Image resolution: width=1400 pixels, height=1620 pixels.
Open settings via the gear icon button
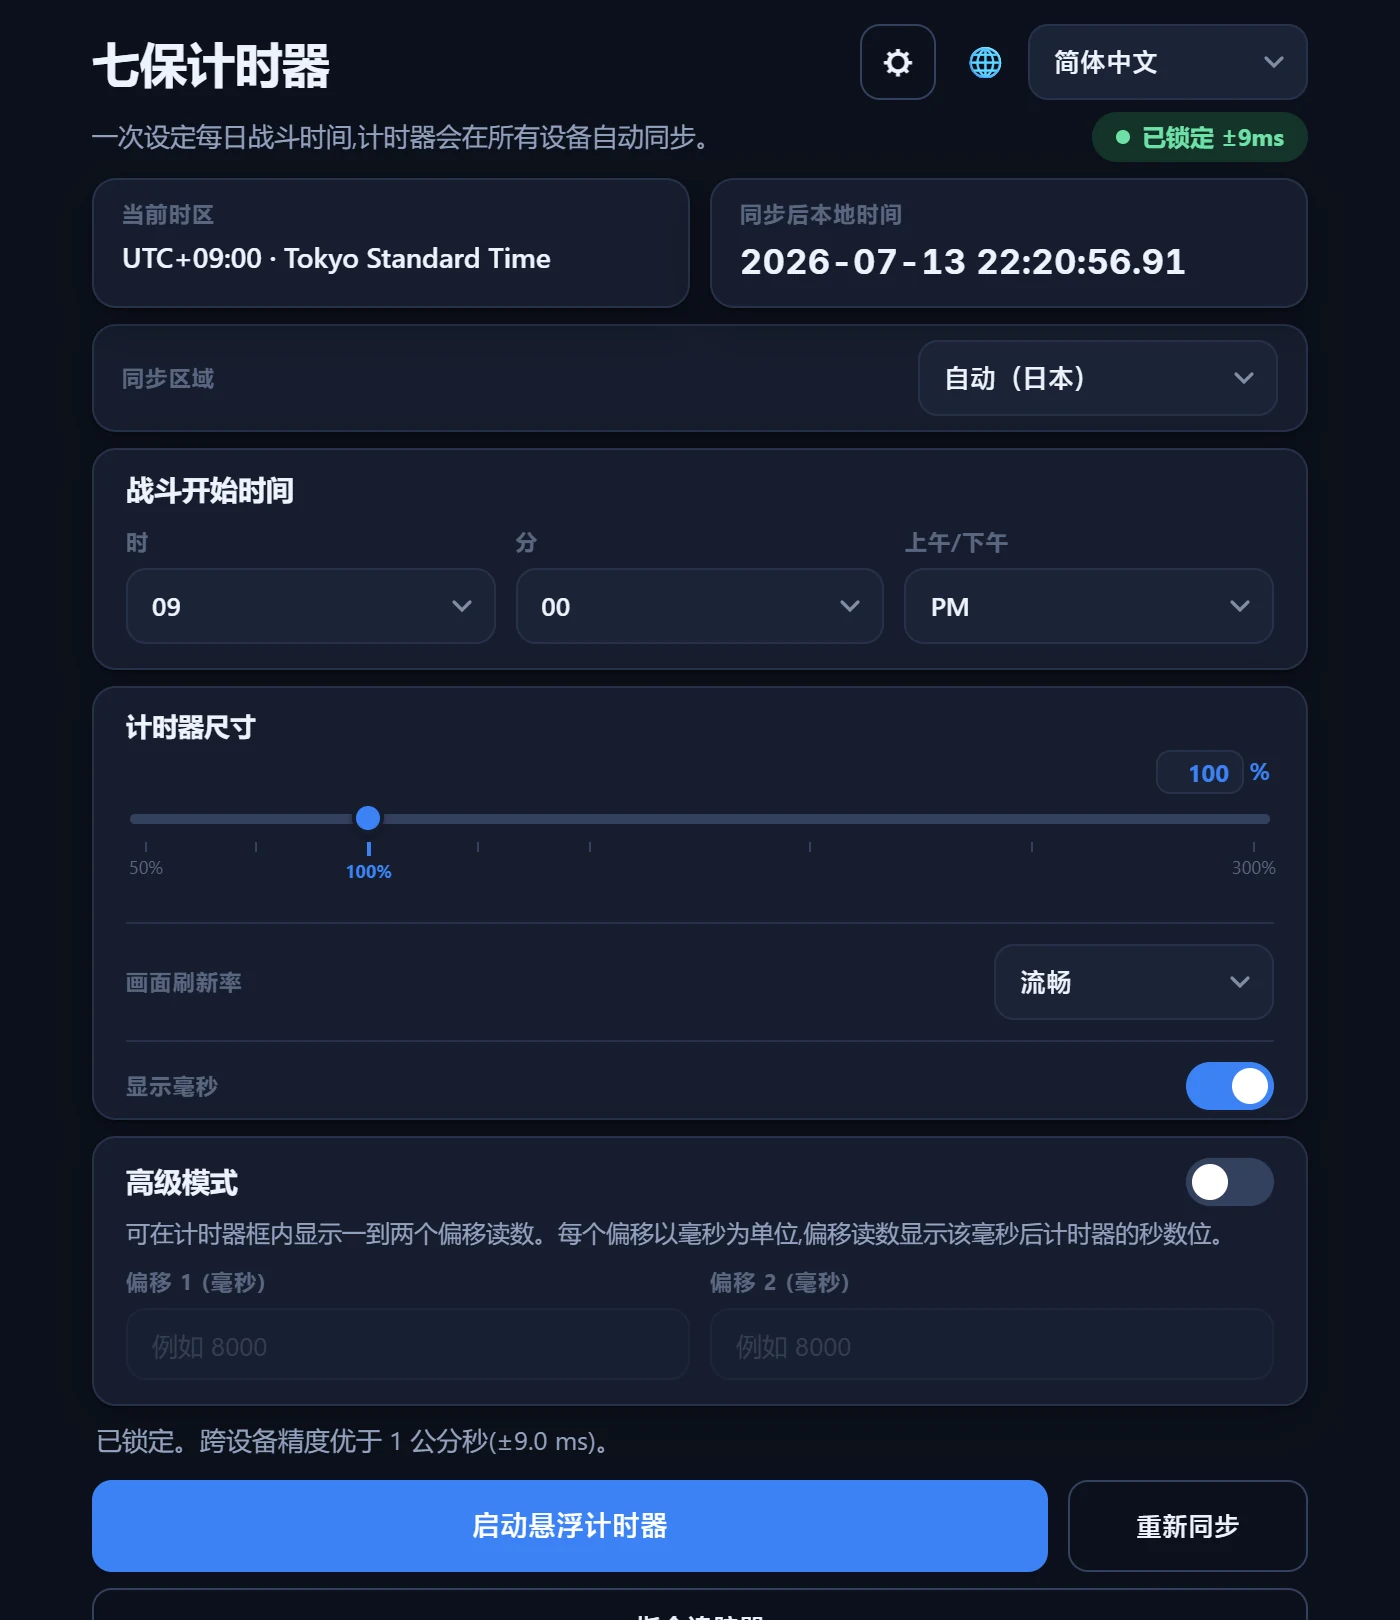click(897, 62)
